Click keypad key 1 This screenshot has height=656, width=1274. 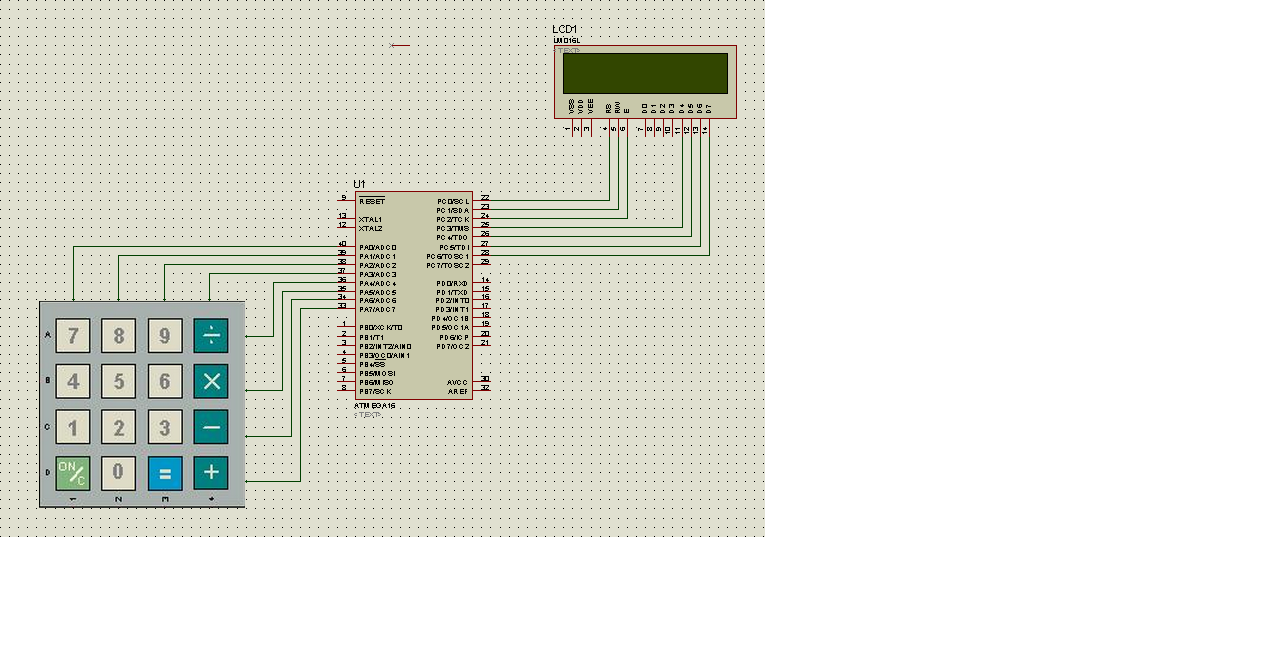tap(73, 427)
